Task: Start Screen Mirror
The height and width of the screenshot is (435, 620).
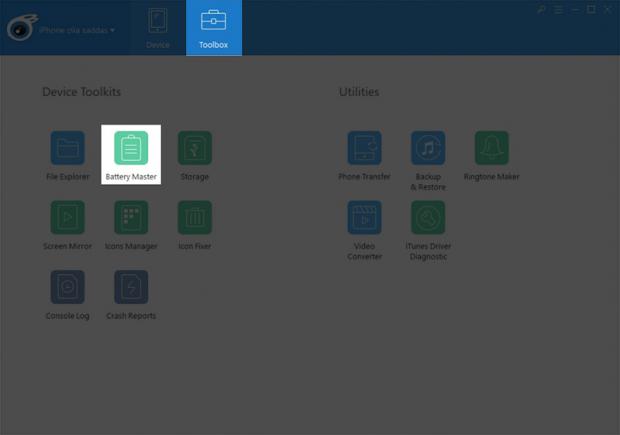Action: 67,217
